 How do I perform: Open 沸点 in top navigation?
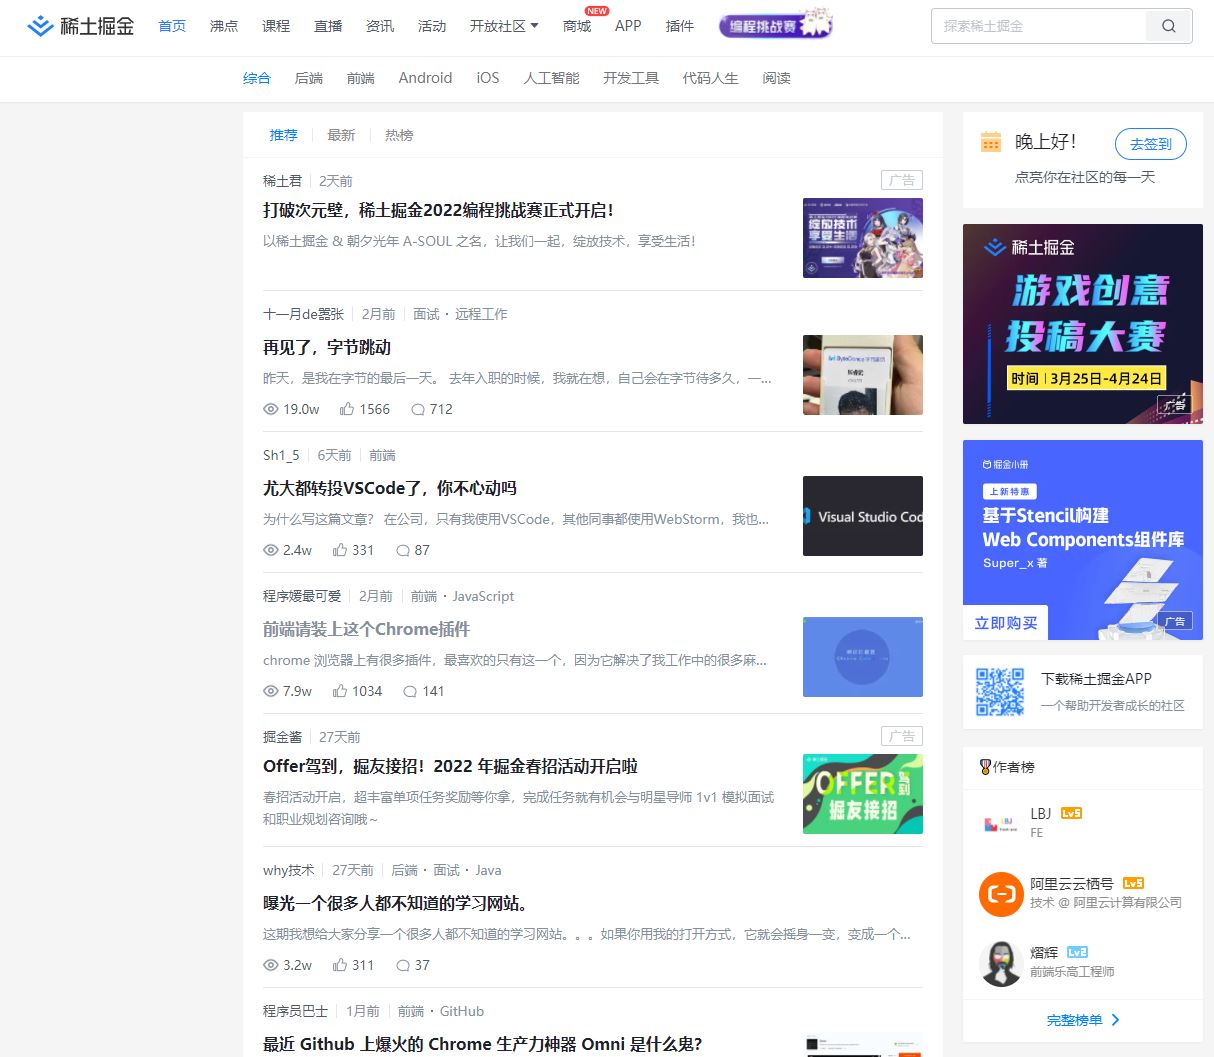[x=224, y=26]
